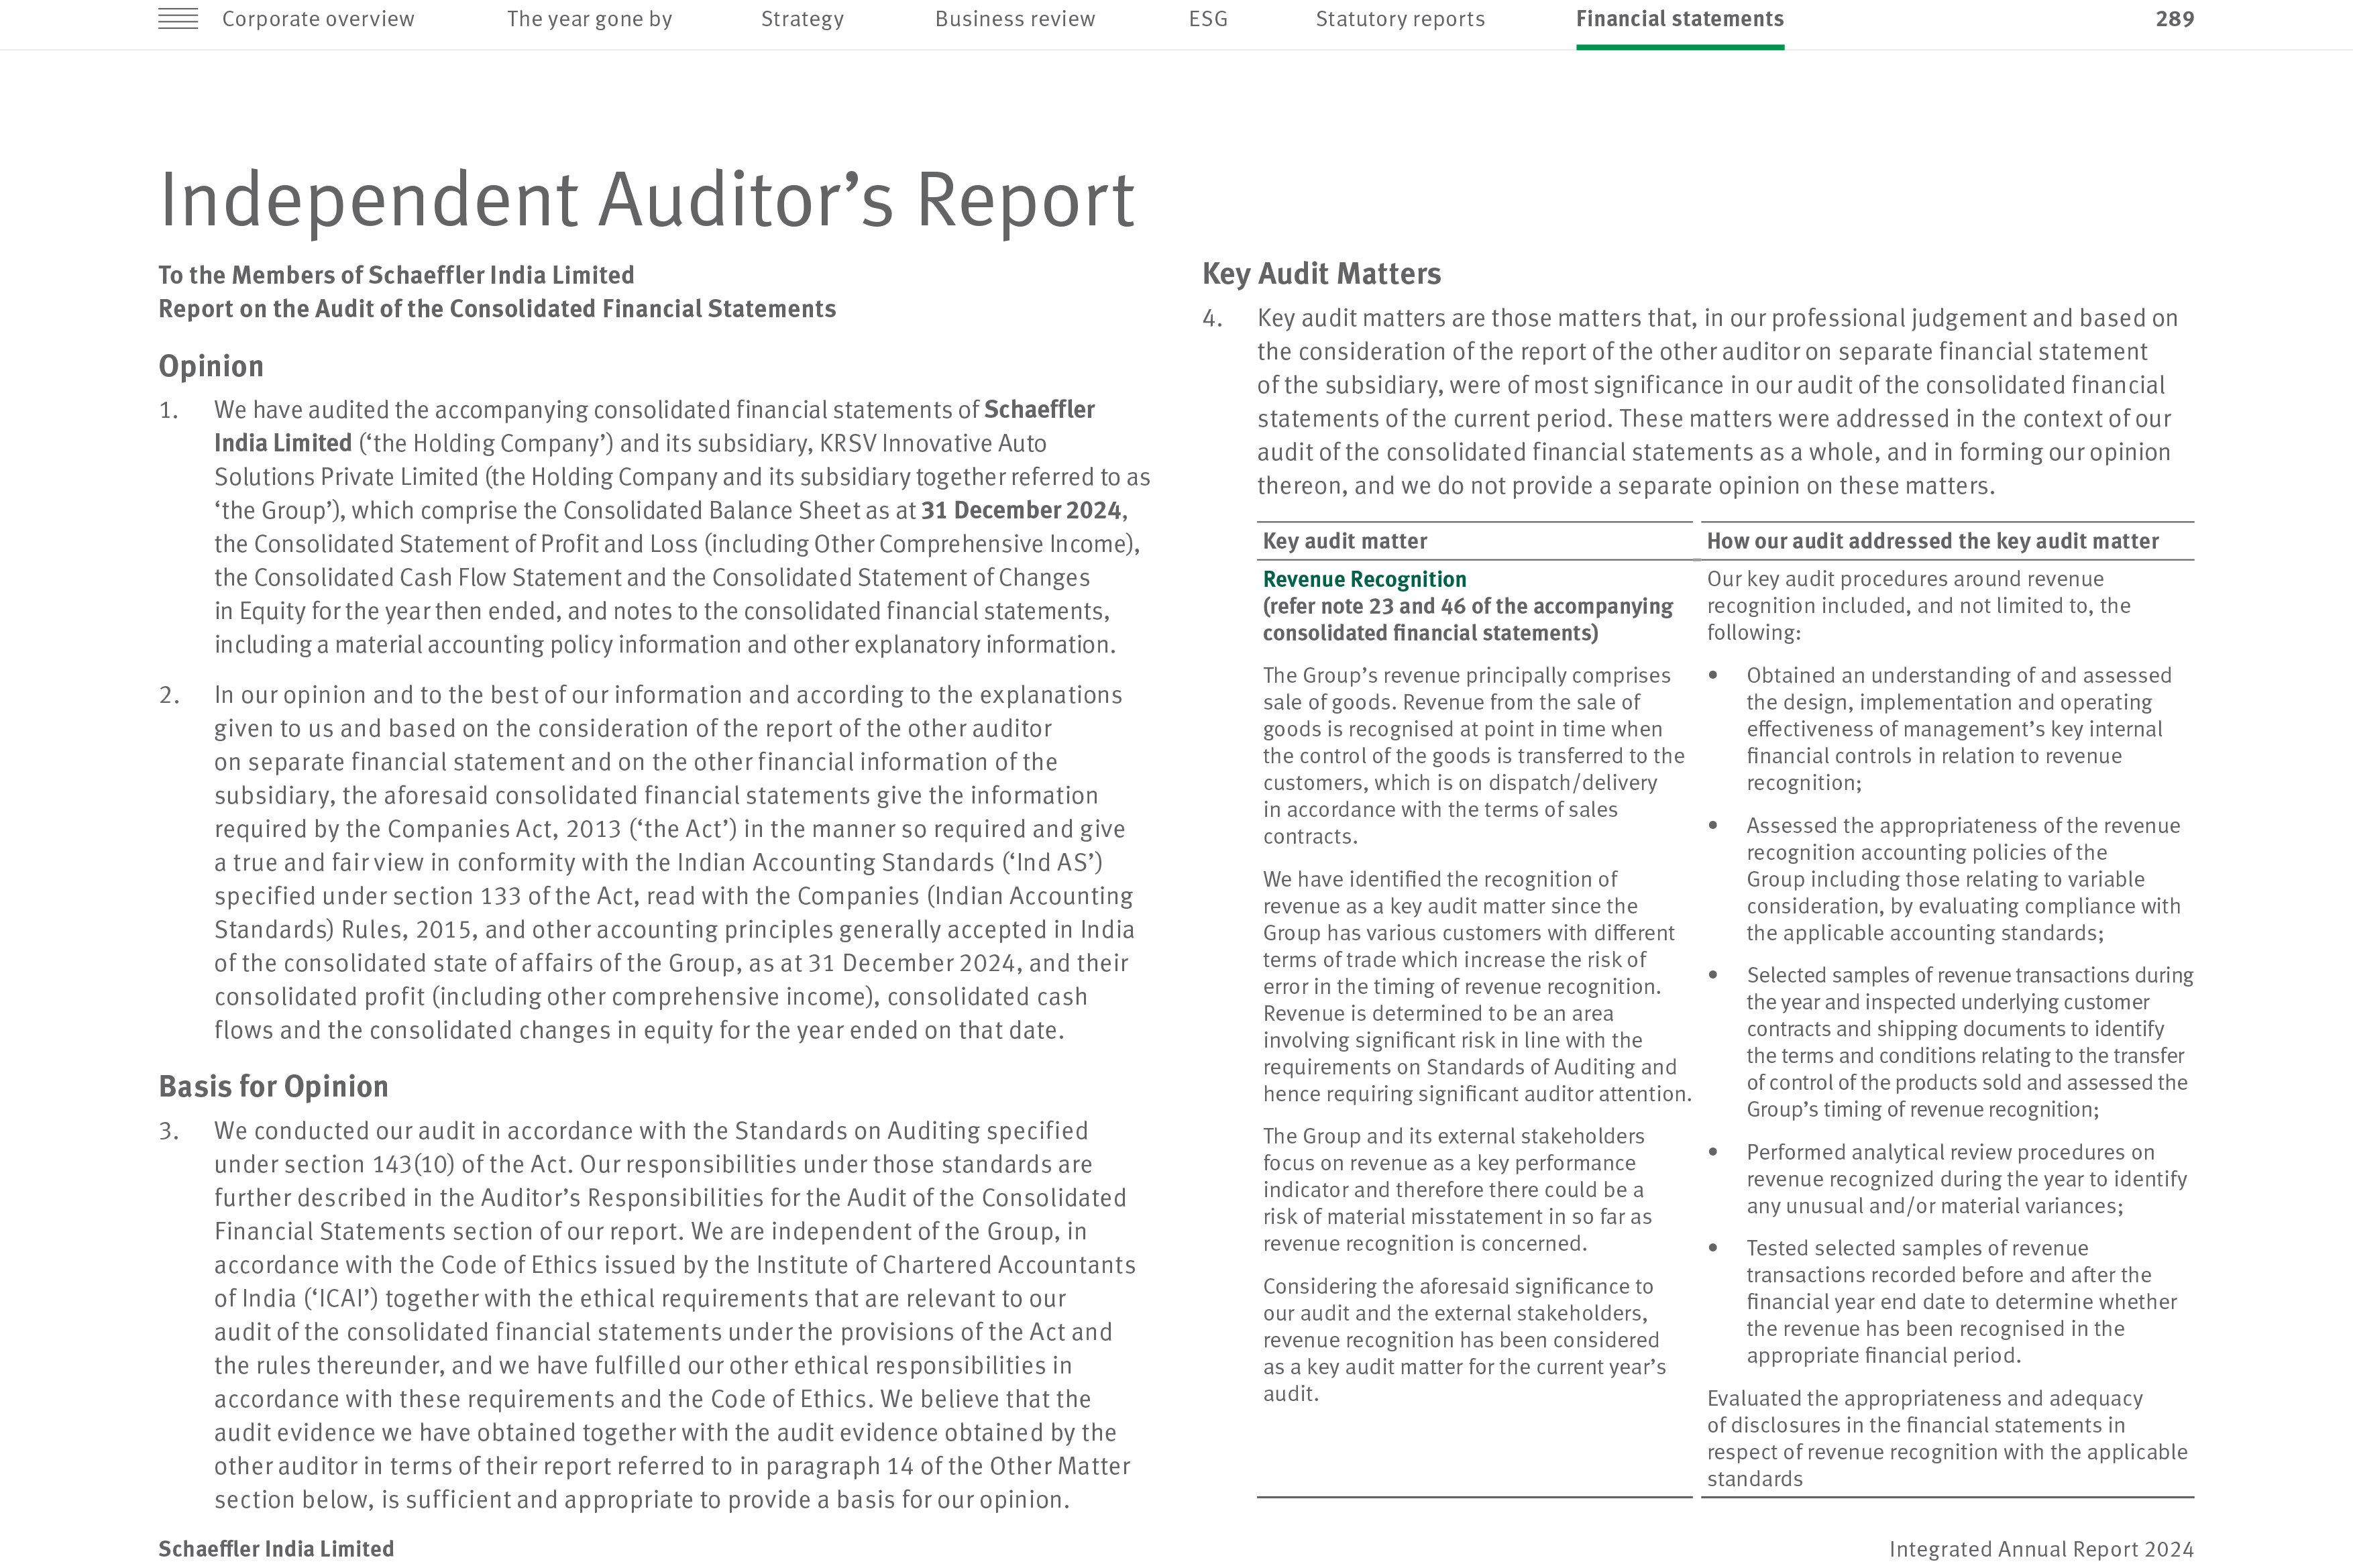This screenshot has width=2353, height=1568.
Task: Click Schaeffler India Limited footer text
Action: coord(276,1548)
